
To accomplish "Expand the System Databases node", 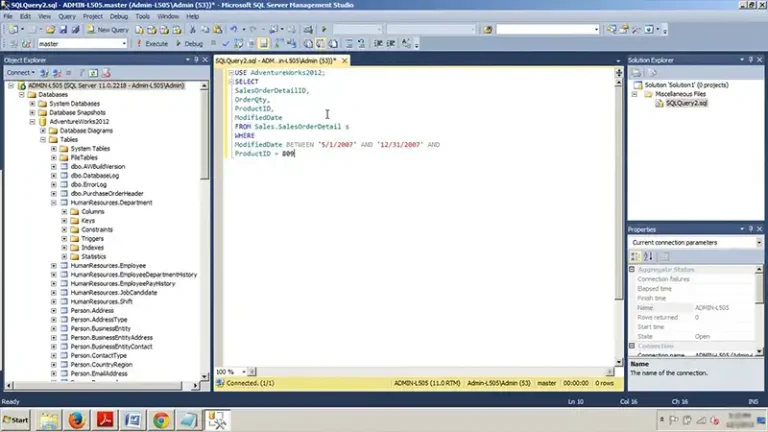I will pyautogui.click(x=32, y=104).
